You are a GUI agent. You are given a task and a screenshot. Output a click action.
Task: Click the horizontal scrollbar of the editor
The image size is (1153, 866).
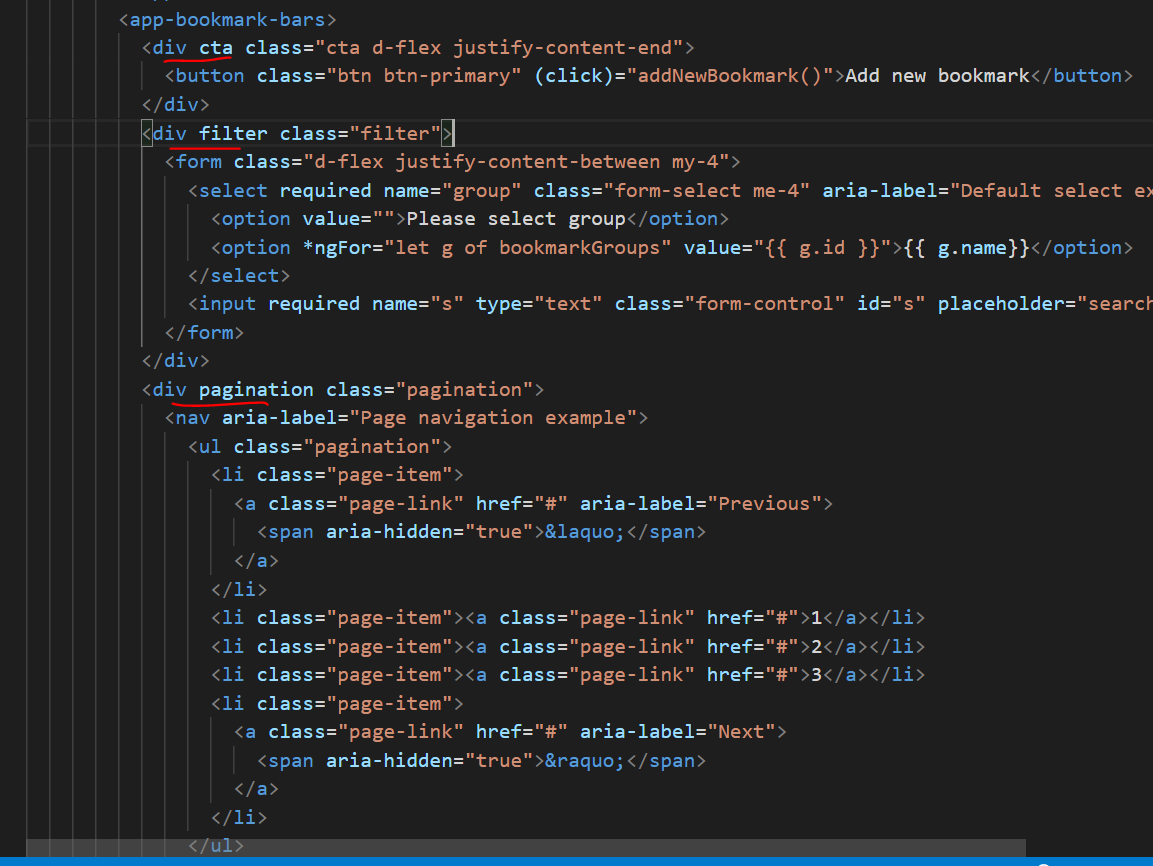(x=526, y=848)
